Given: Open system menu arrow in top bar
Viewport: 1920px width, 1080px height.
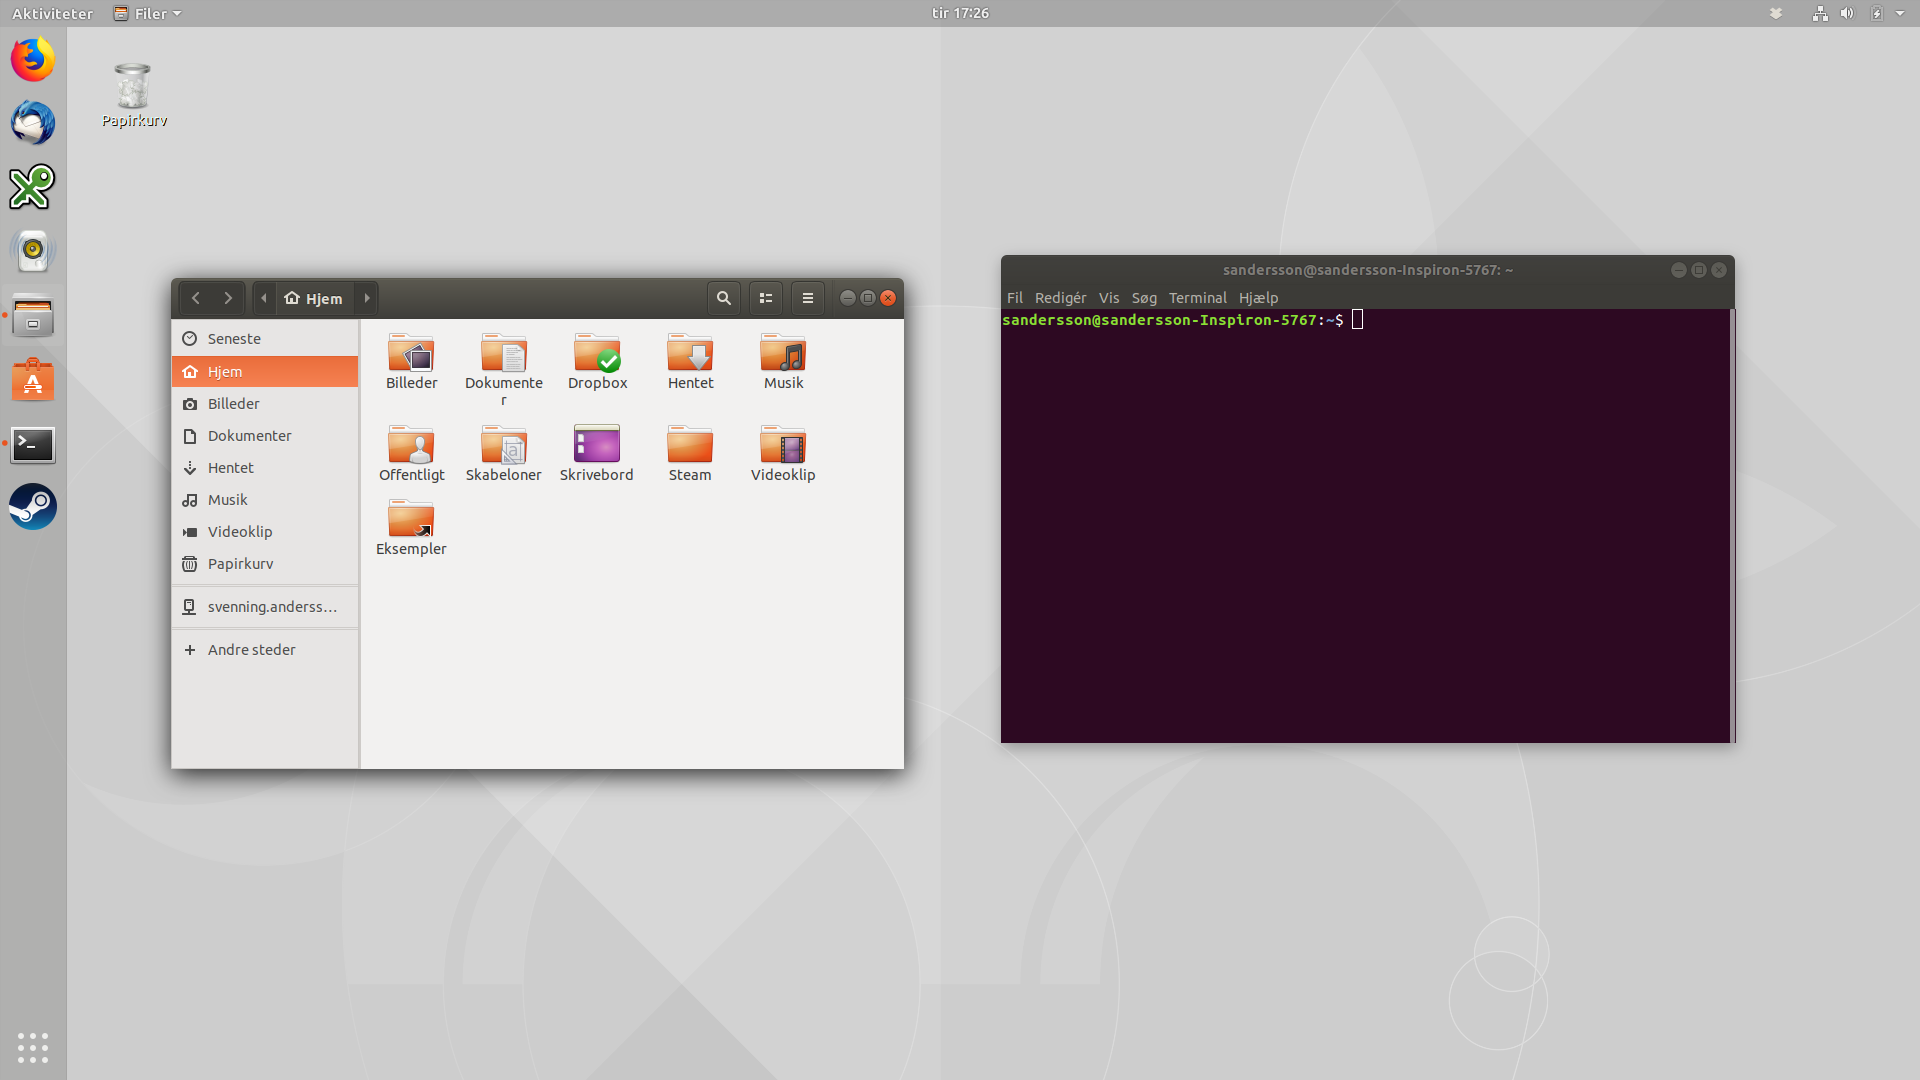Looking at the screenshot, I should 1900,13.
